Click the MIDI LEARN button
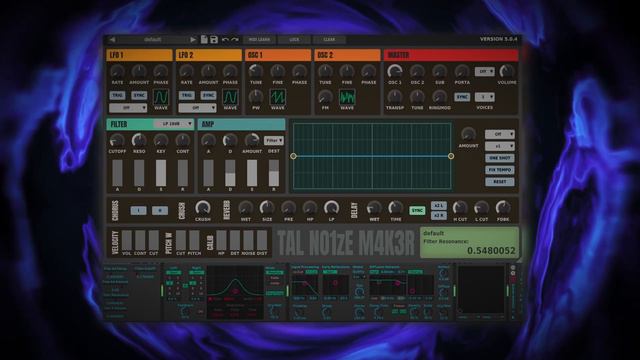Viewport: 640px width, 360px height. coord(259,40)
